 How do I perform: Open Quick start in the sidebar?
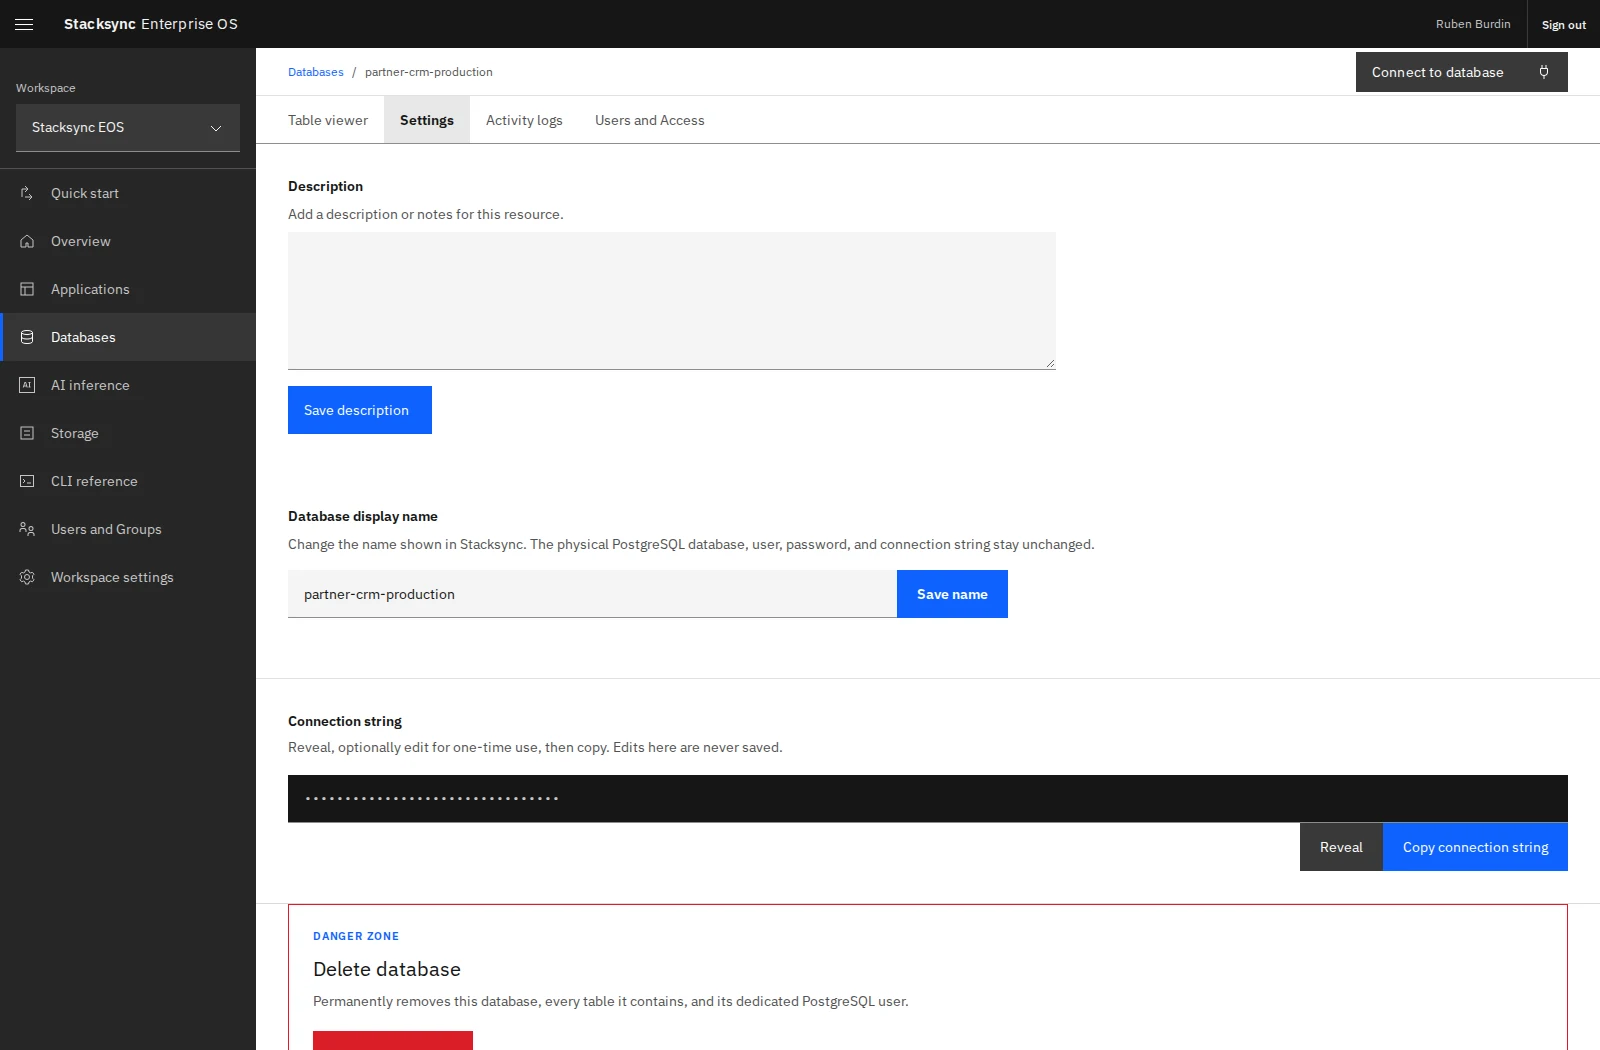[128, 193]
